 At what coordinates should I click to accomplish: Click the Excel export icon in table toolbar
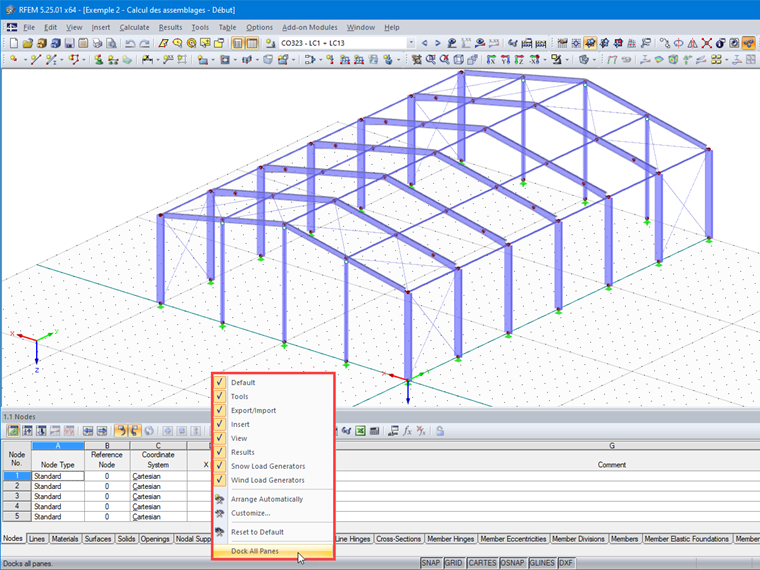[360, 431]
